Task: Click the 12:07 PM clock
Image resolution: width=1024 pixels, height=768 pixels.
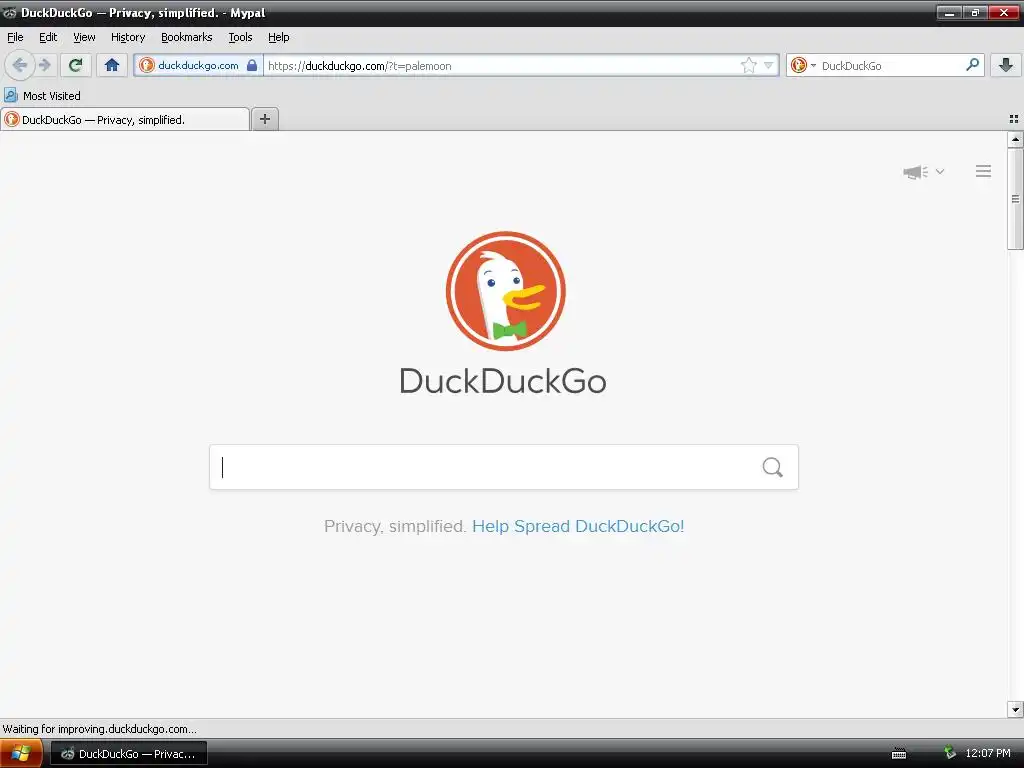Action: (987, 753)
